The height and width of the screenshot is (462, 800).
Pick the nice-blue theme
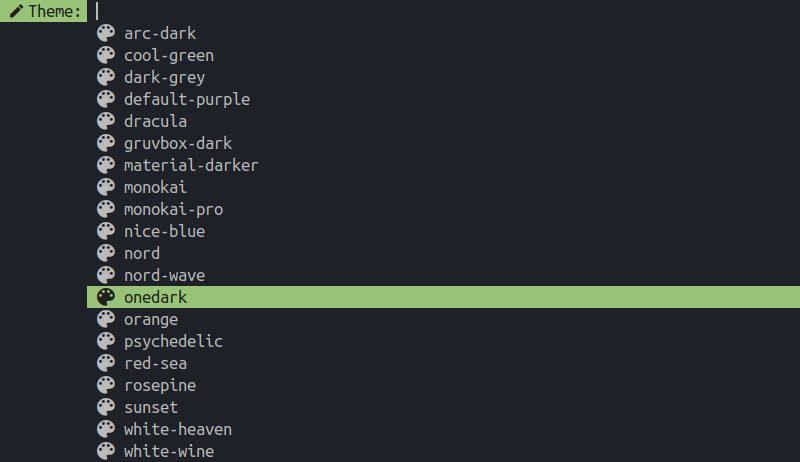tap(443, 231)
